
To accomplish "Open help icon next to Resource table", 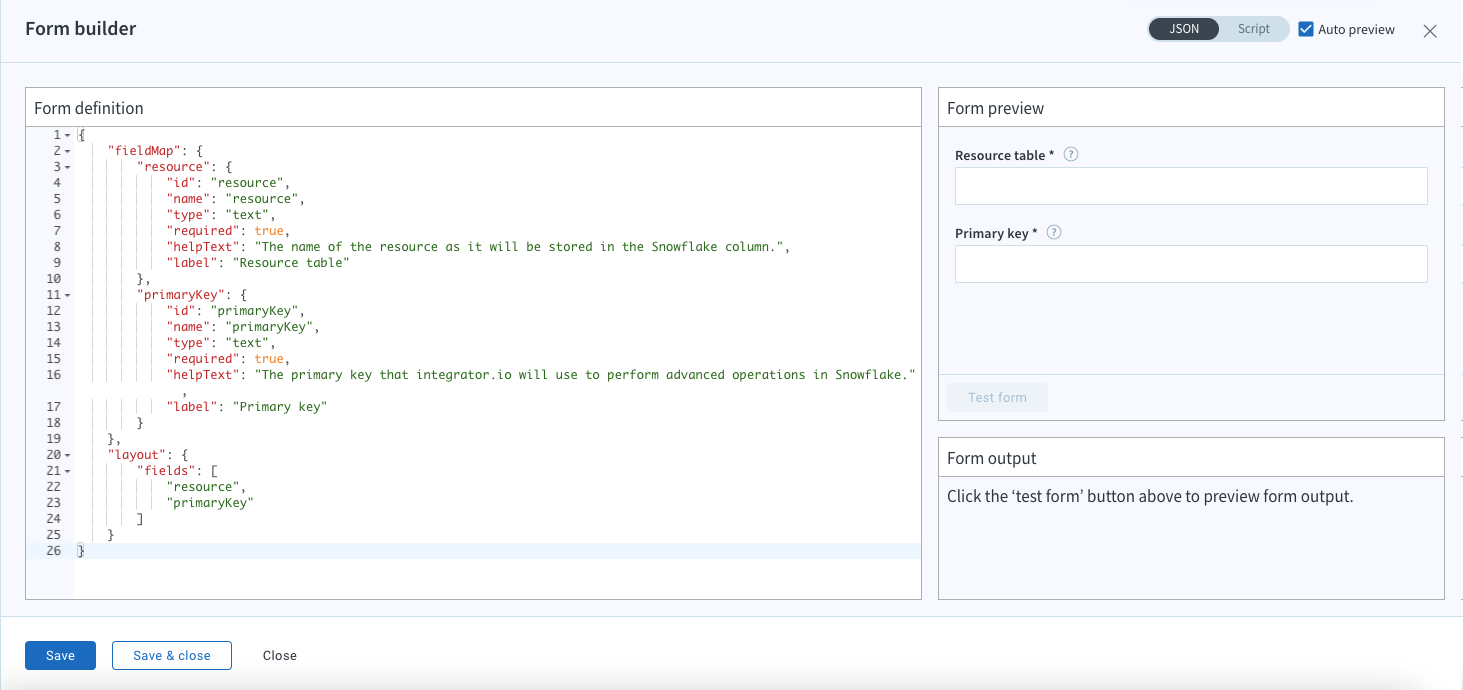I will pyautogui.click(x=1071, y=155).
